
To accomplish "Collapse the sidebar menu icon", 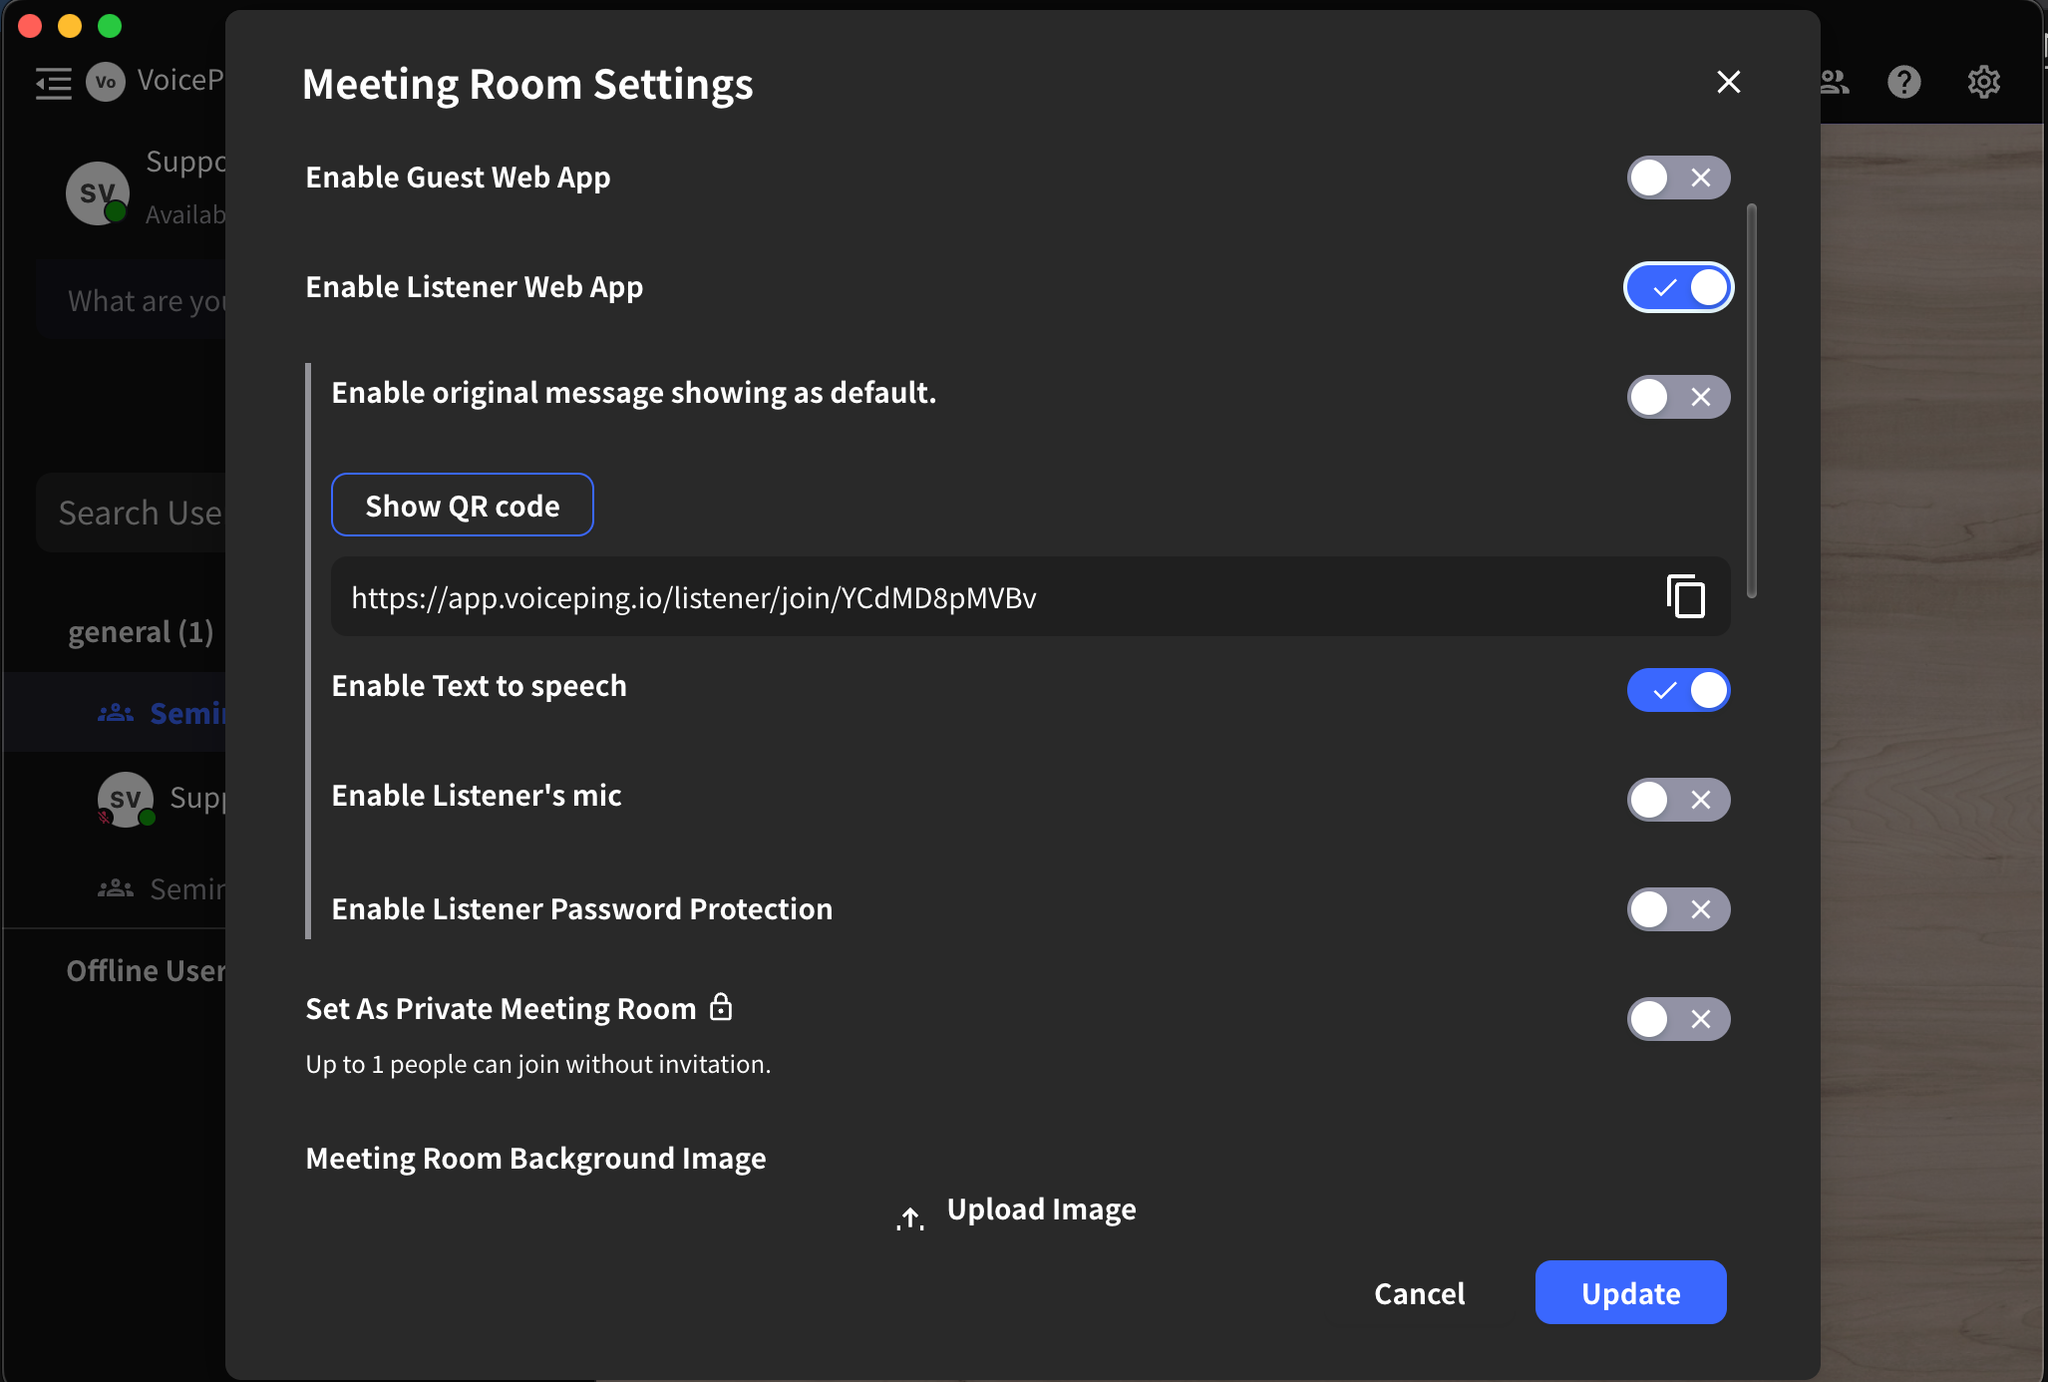I will point(53,82).
